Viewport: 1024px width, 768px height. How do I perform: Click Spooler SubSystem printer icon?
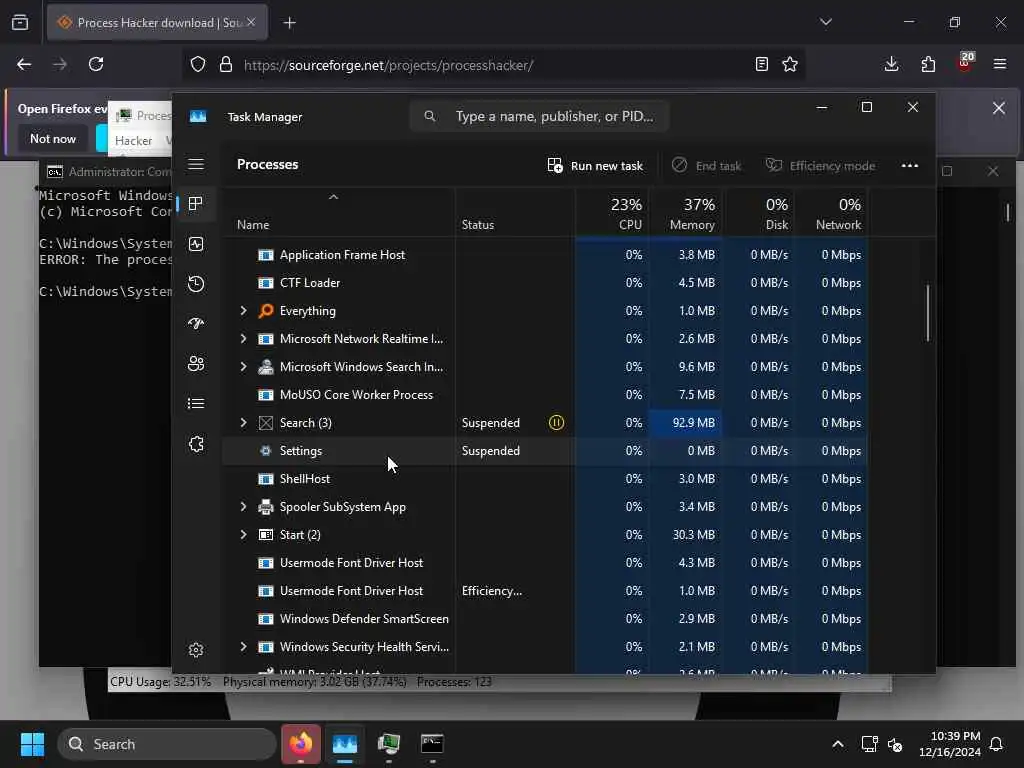266,507
